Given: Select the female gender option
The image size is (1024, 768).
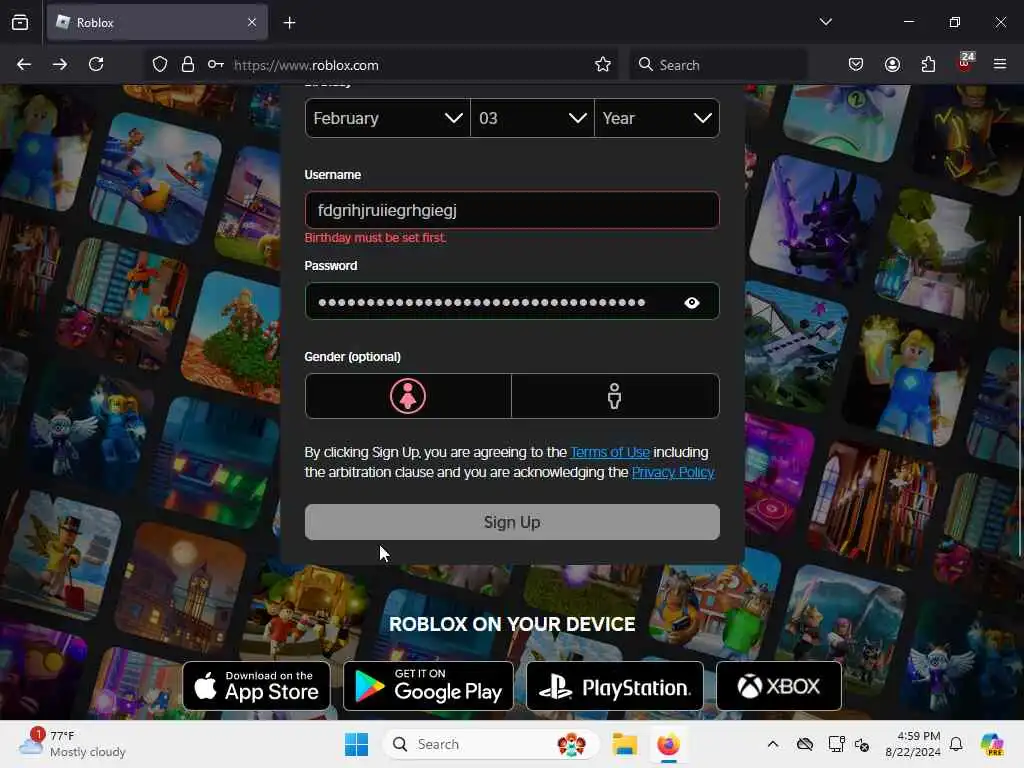Looking at the screenshot, I should [x=408, y=396].
